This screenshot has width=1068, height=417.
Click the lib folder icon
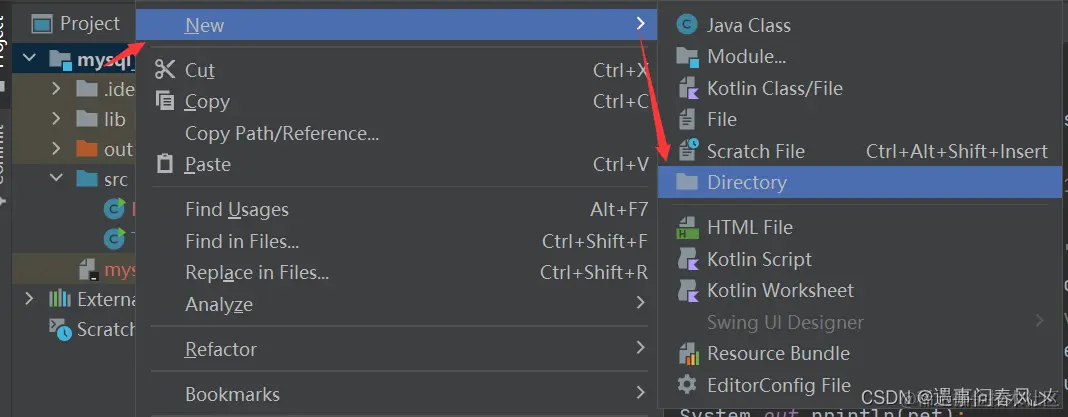pos(87,119)
